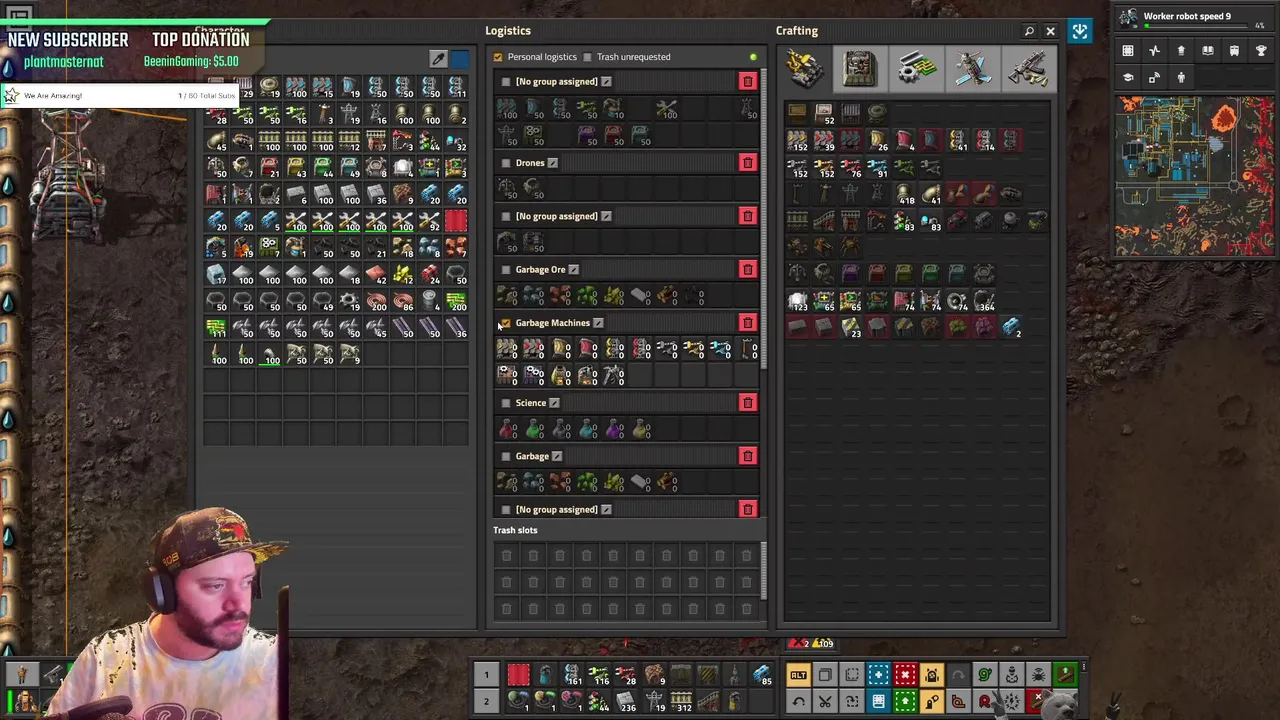This screenshot has width=1280, height=720.
Task: Delete the Science logistic section
Action: pyautogui.click(x=747, y=403)
